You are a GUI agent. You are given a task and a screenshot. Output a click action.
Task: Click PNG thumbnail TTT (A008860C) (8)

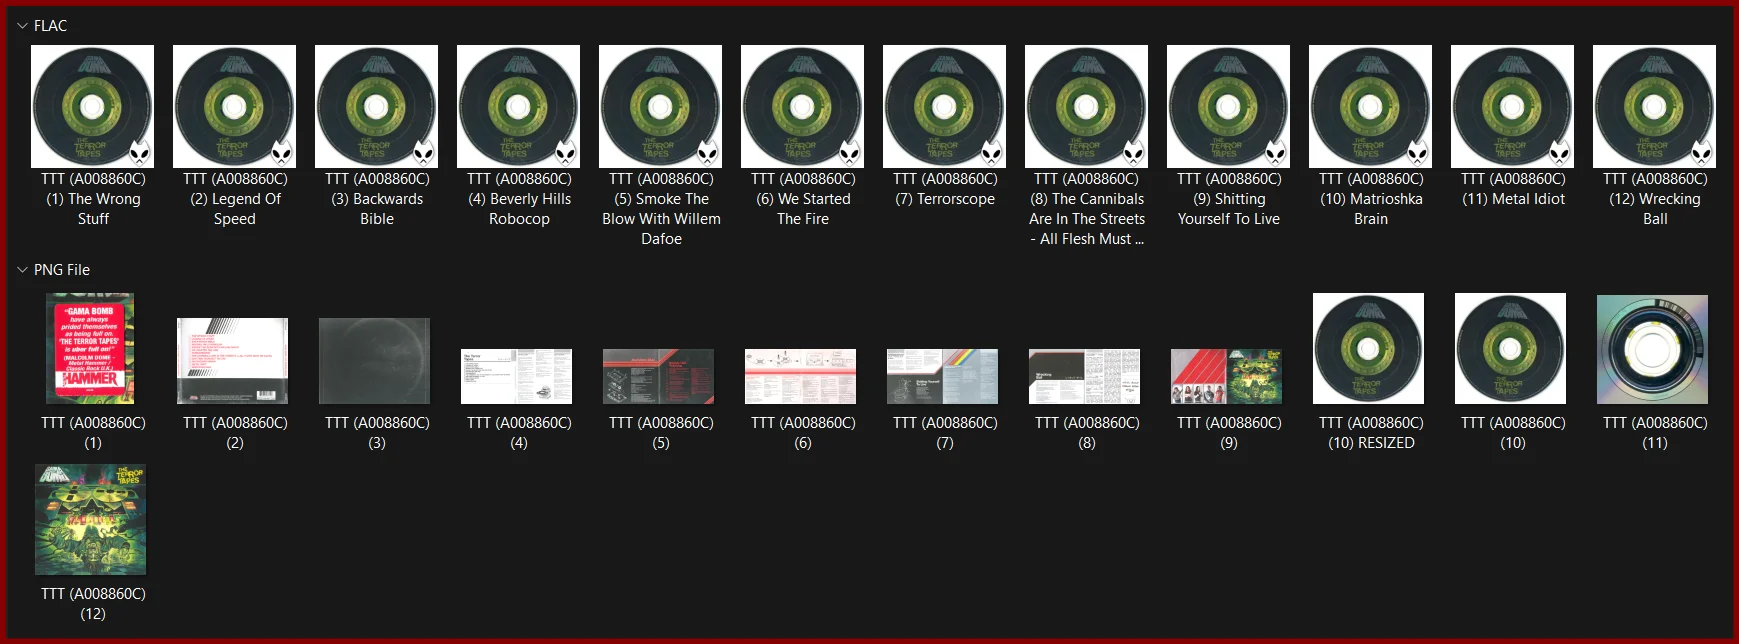click(1085, 376)
